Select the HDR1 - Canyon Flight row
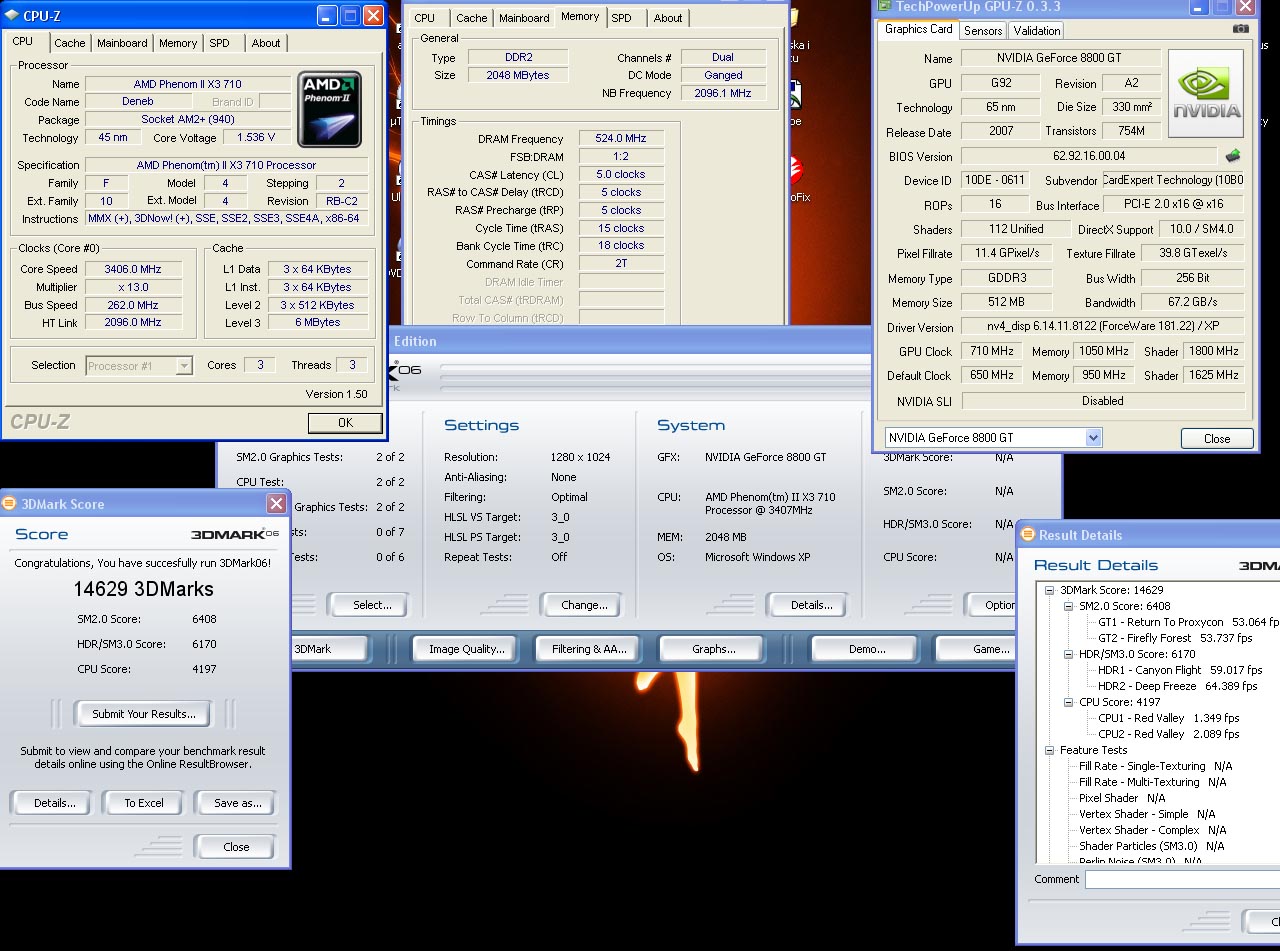The height and width of the screenshot is (951, 1280). (x=1180, y=670)
